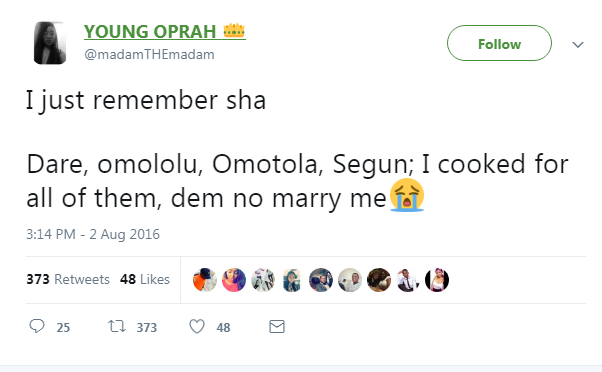The width and height of the screenshot is (602, 372).
Task: View the tweet author's profile picture
Action: click(x=50, y=43)
